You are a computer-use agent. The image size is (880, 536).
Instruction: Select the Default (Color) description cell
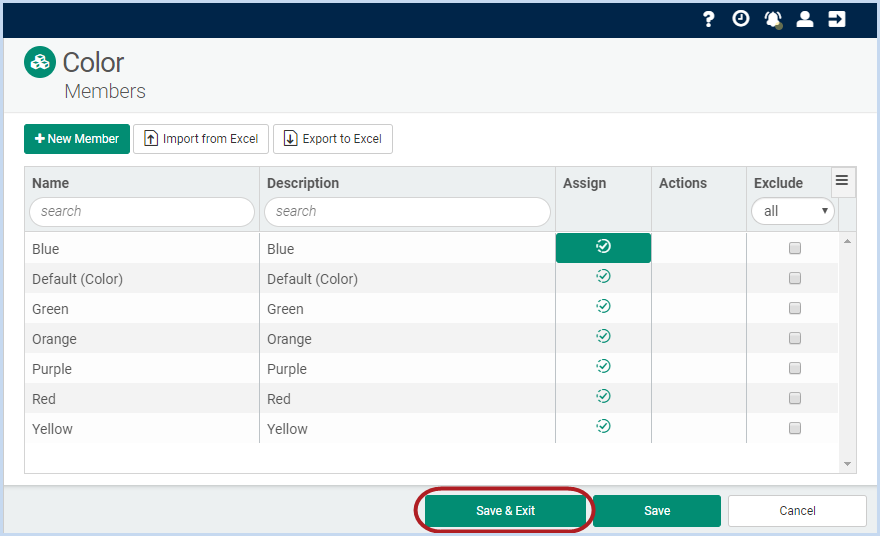(407, 278)
